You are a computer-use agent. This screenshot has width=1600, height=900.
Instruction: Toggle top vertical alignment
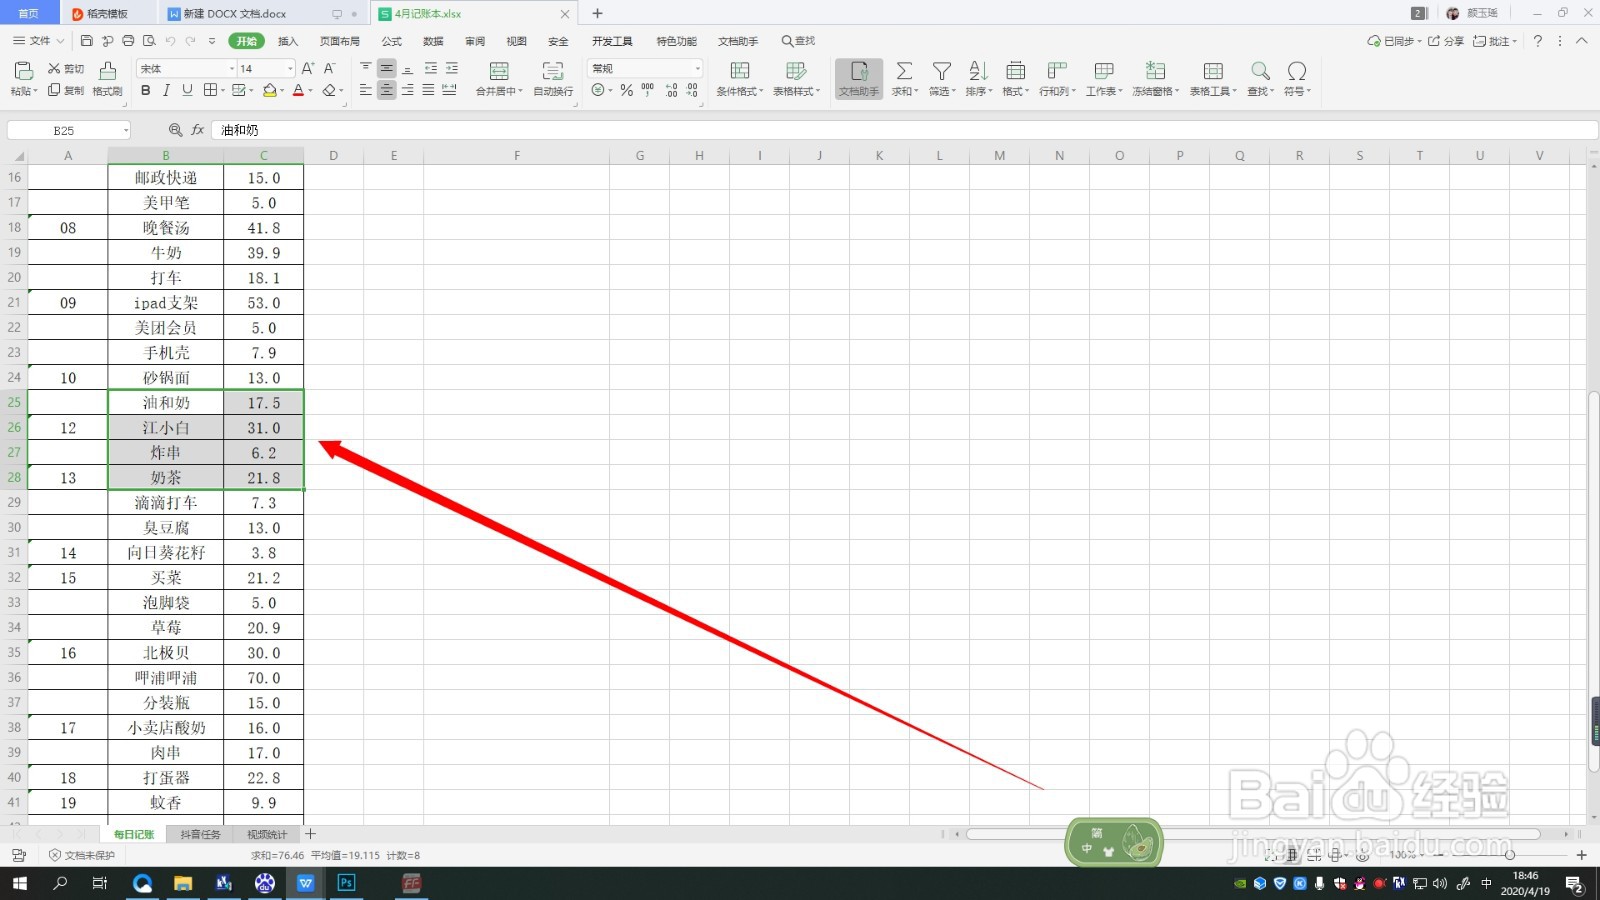point(365,68)
